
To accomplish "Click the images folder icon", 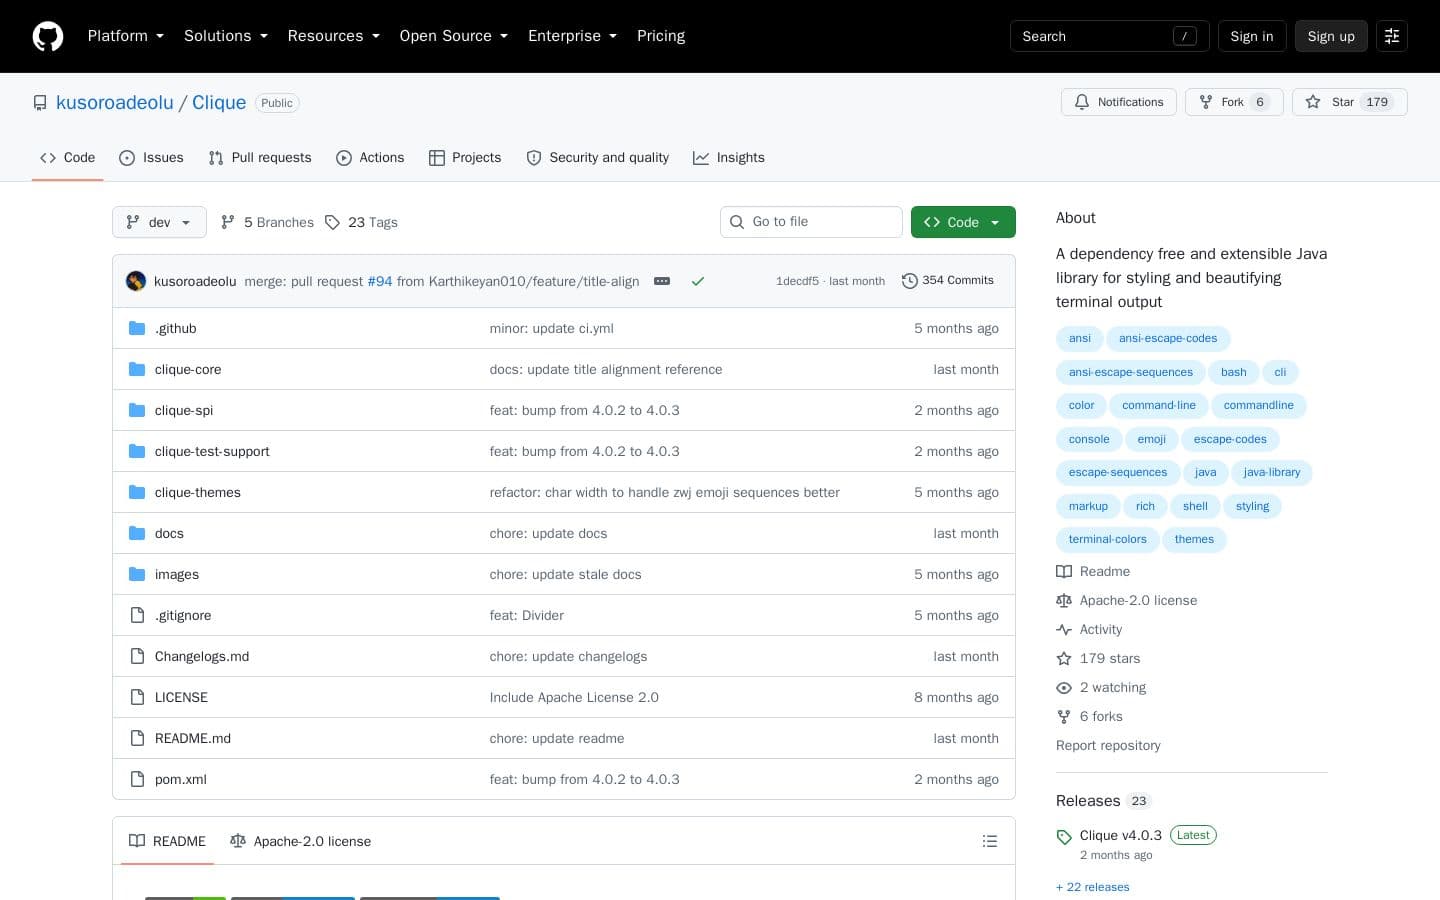I will [137, 574].
